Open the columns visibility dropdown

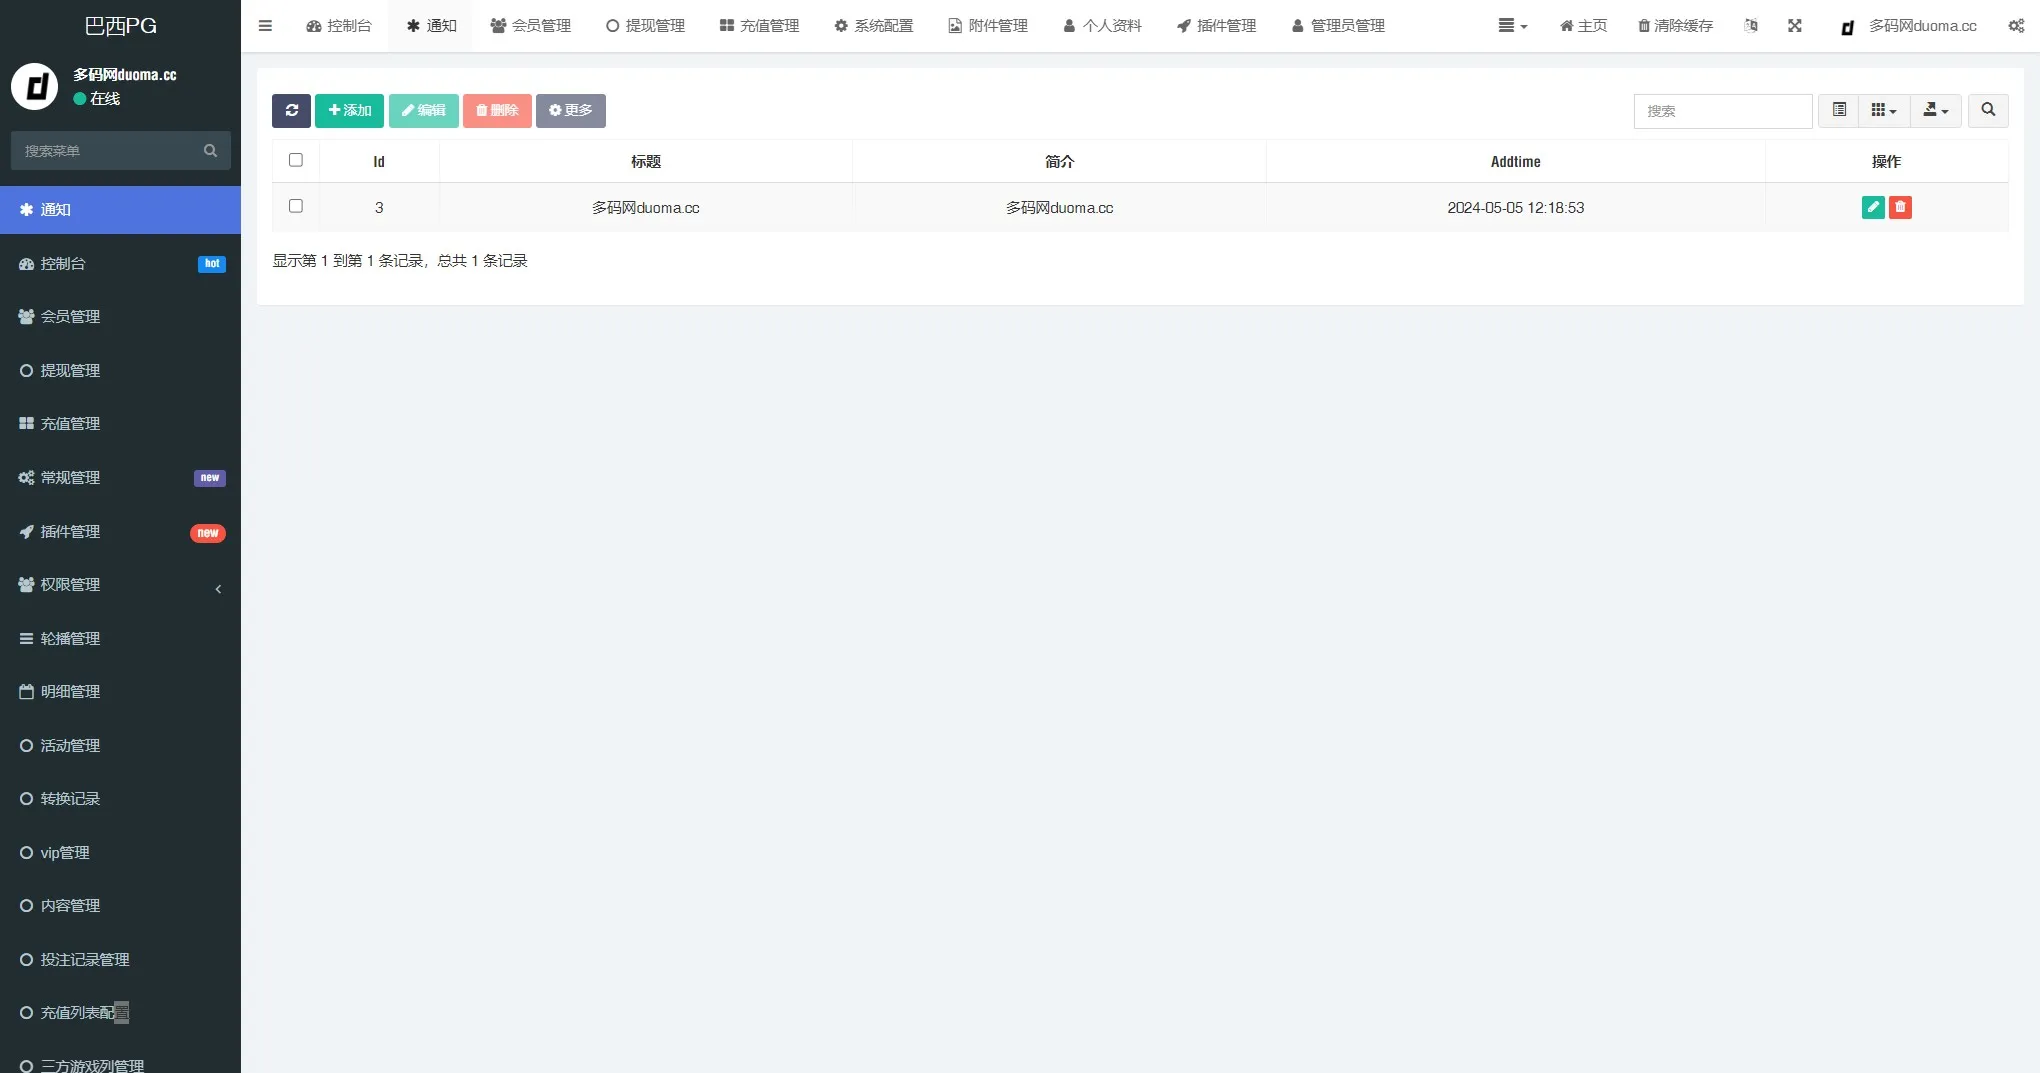pyautogui.click(x=1884, y=111)
